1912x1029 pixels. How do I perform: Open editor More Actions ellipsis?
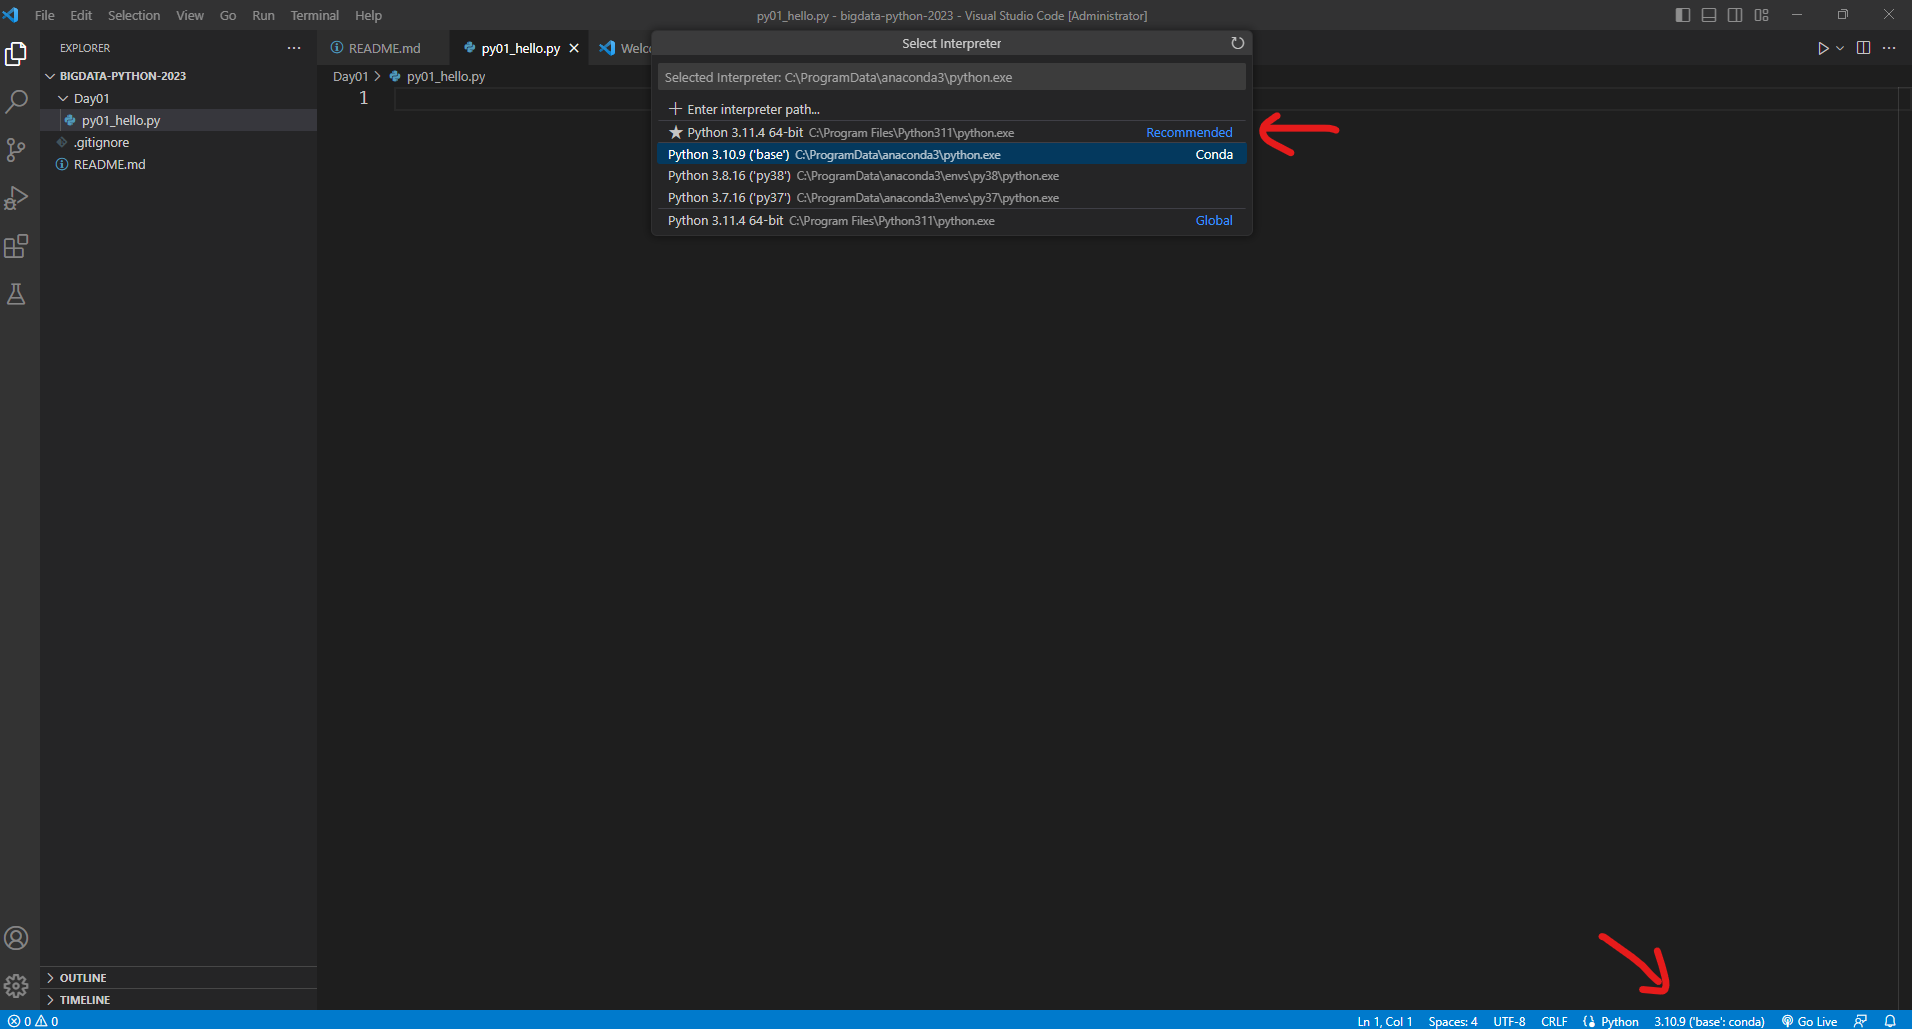[x=1889, y=48]
